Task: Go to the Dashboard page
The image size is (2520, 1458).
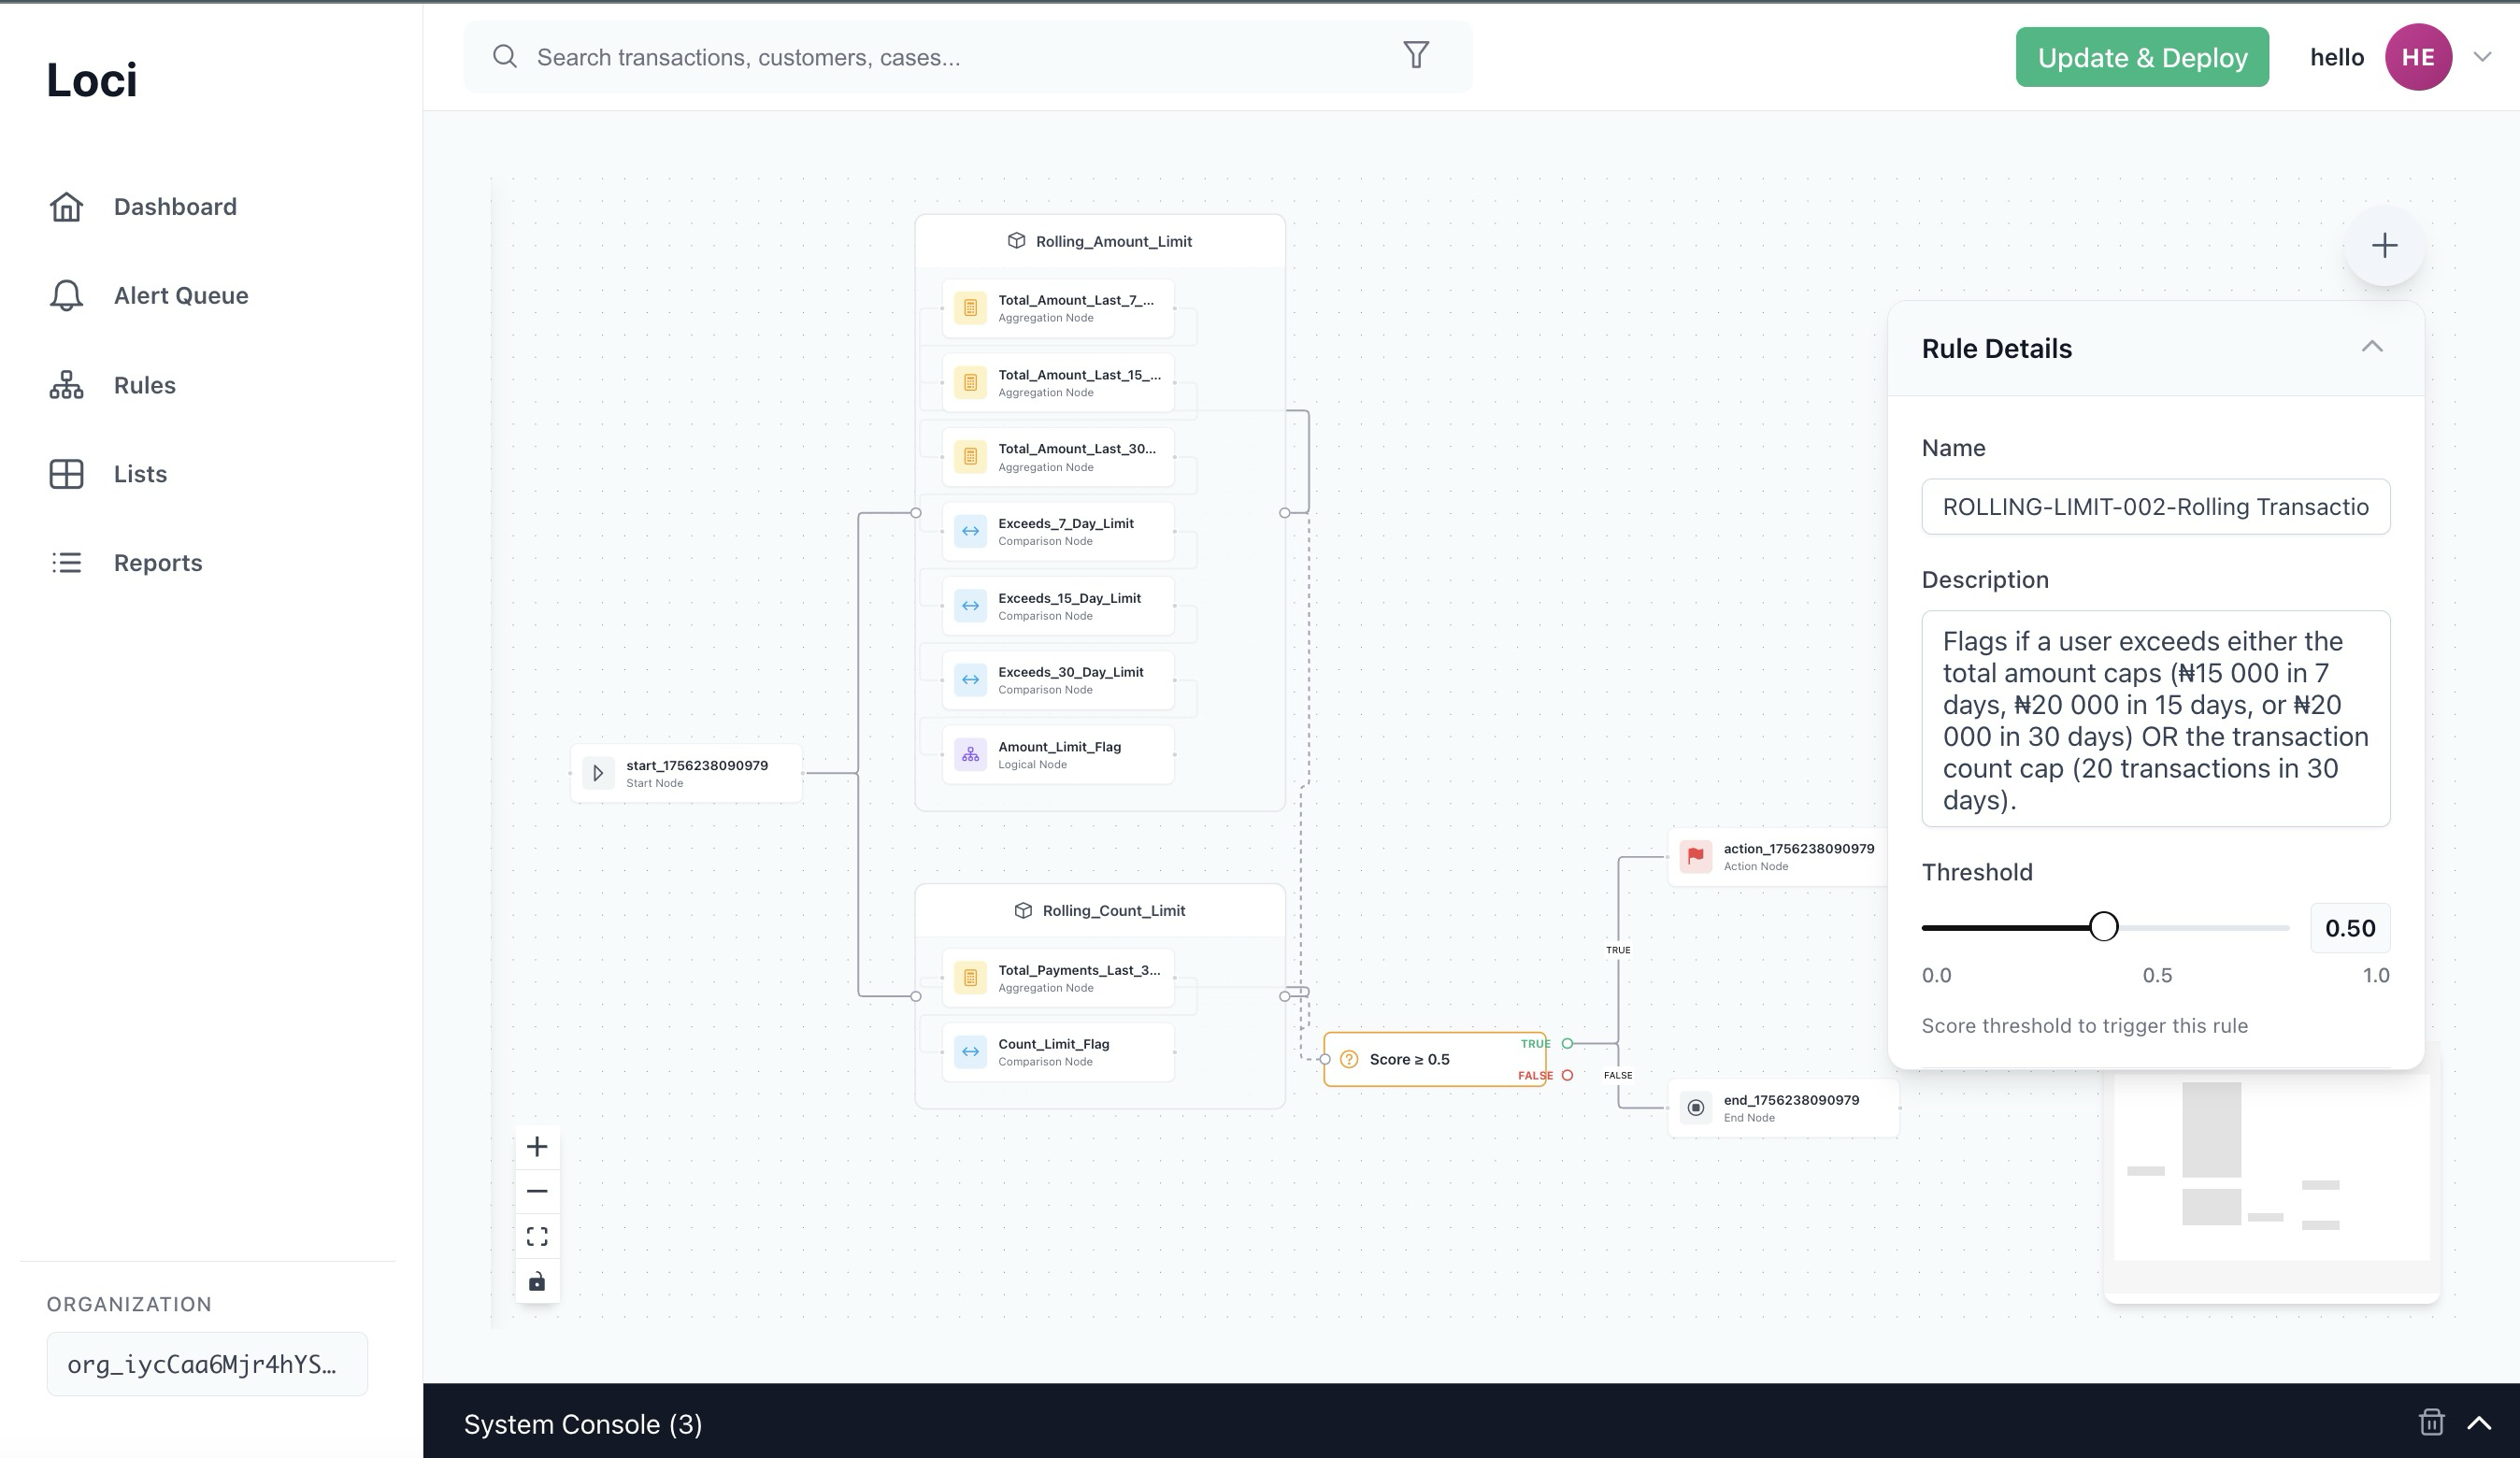Action: (x=174, y=206)
